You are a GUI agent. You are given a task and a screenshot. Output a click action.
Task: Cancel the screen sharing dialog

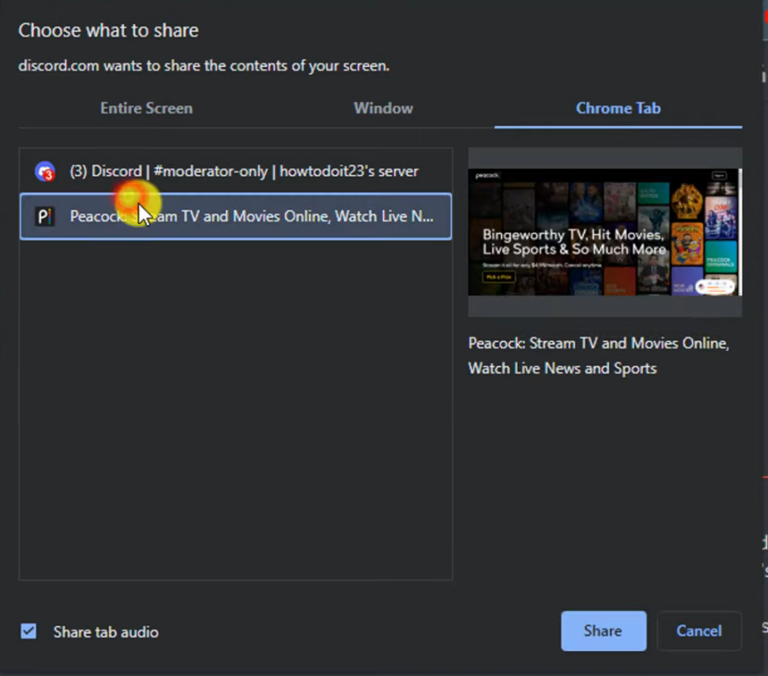[698, 631]
